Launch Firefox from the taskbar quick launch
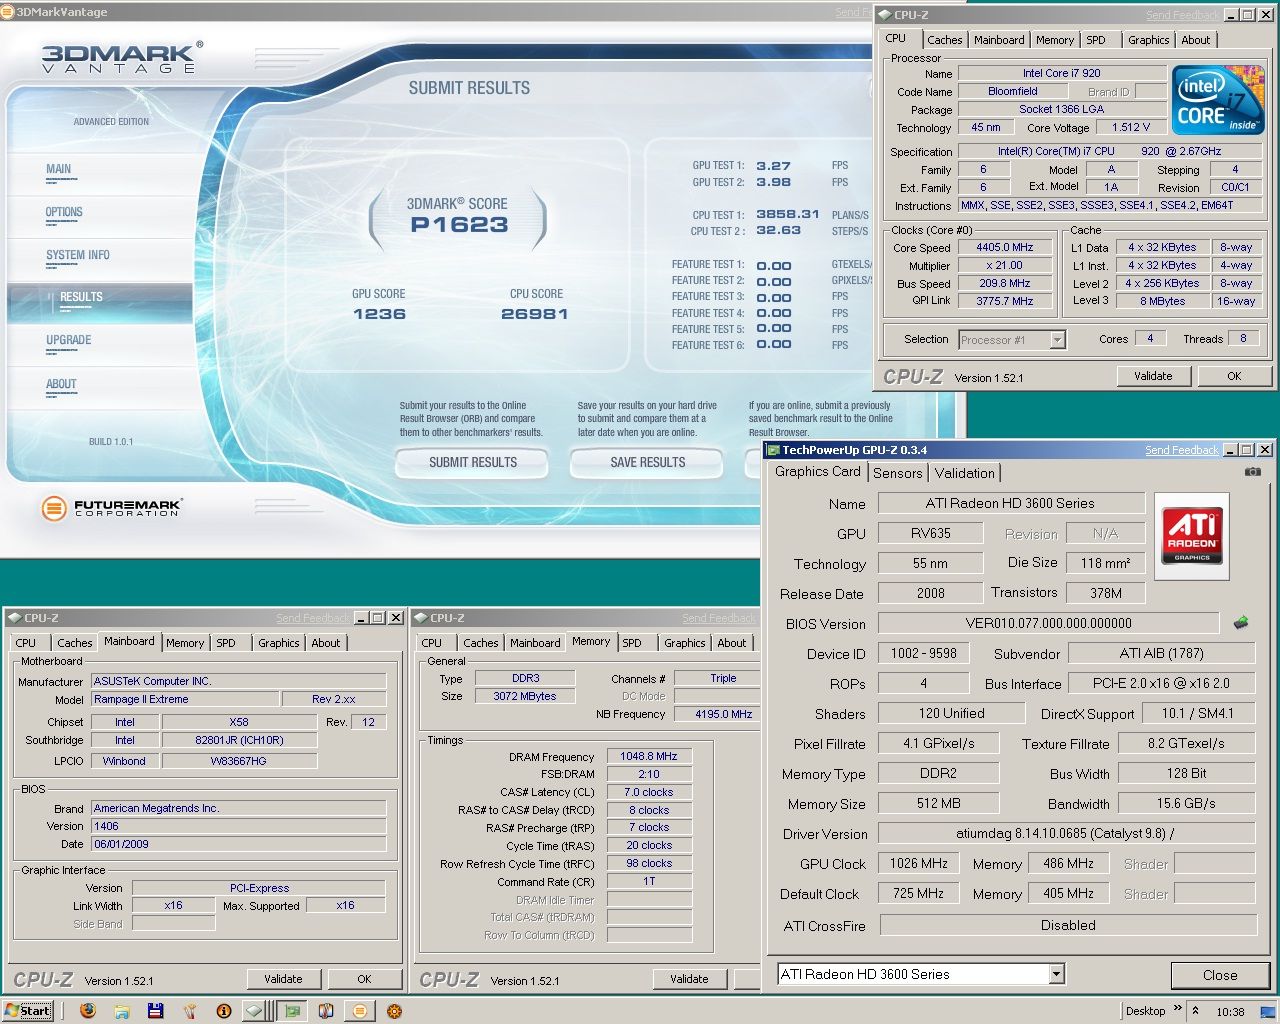Image resolution: width=1280 pixels, height=1024 pixels. tap(88, 1011)
